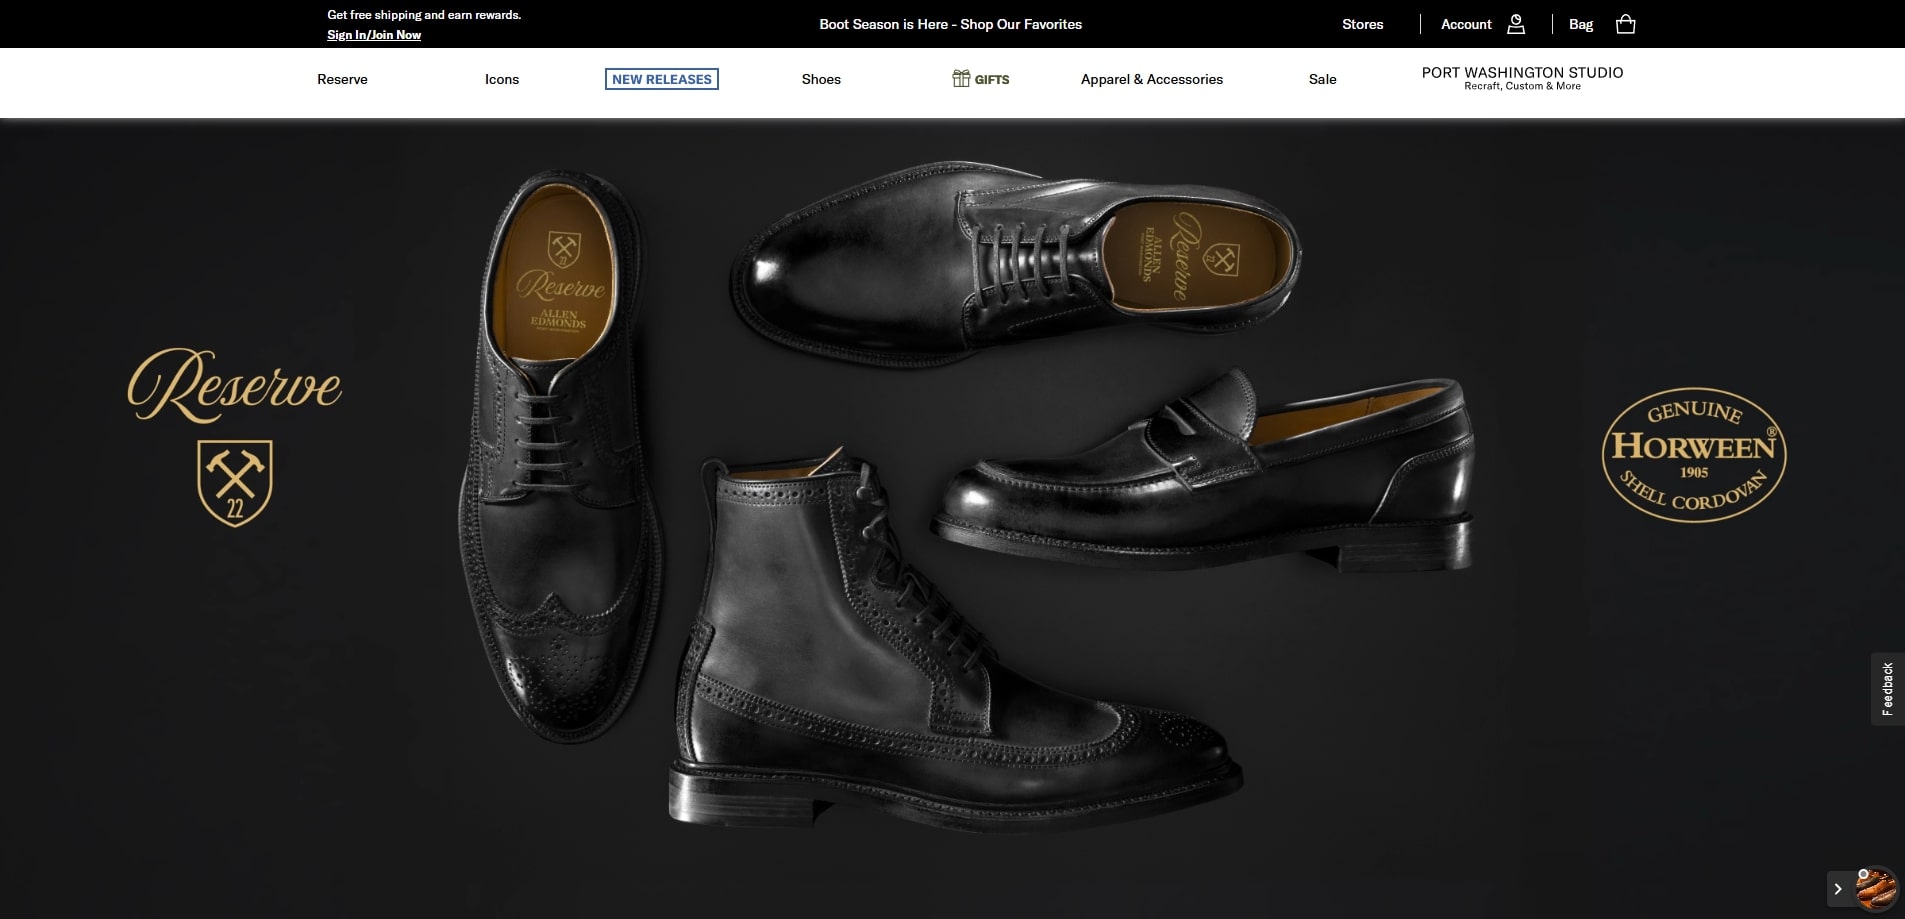Select the plain-toe derby shoe image

[1015, 262]
